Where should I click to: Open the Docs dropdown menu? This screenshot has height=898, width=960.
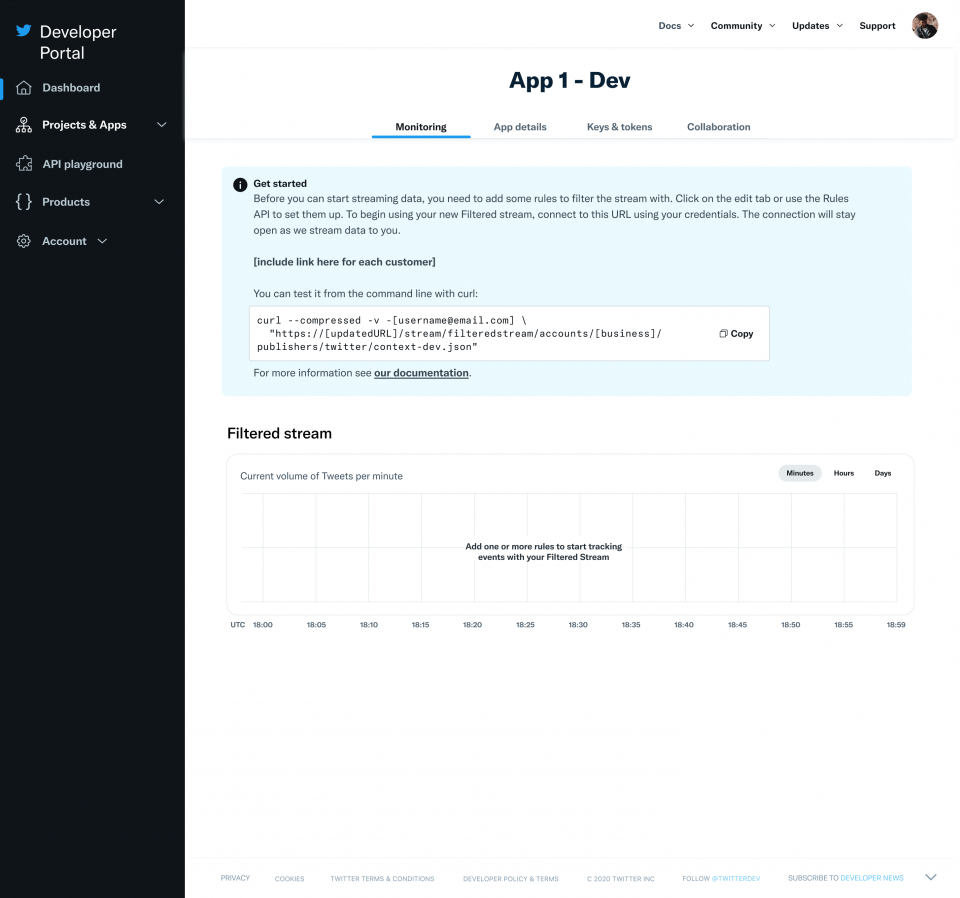[x=676, y=26]
